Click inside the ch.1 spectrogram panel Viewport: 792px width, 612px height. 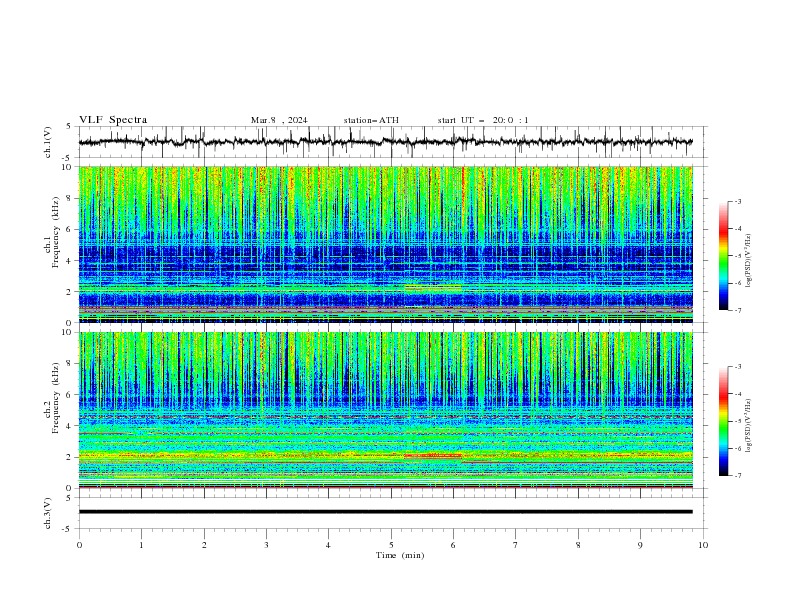[385, 244]
